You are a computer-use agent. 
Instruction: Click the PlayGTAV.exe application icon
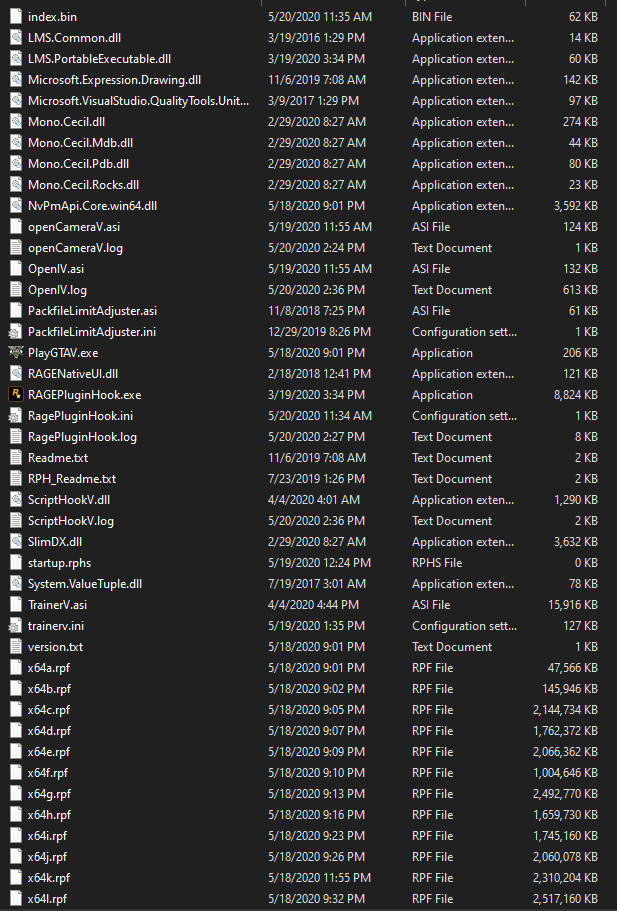16,353
